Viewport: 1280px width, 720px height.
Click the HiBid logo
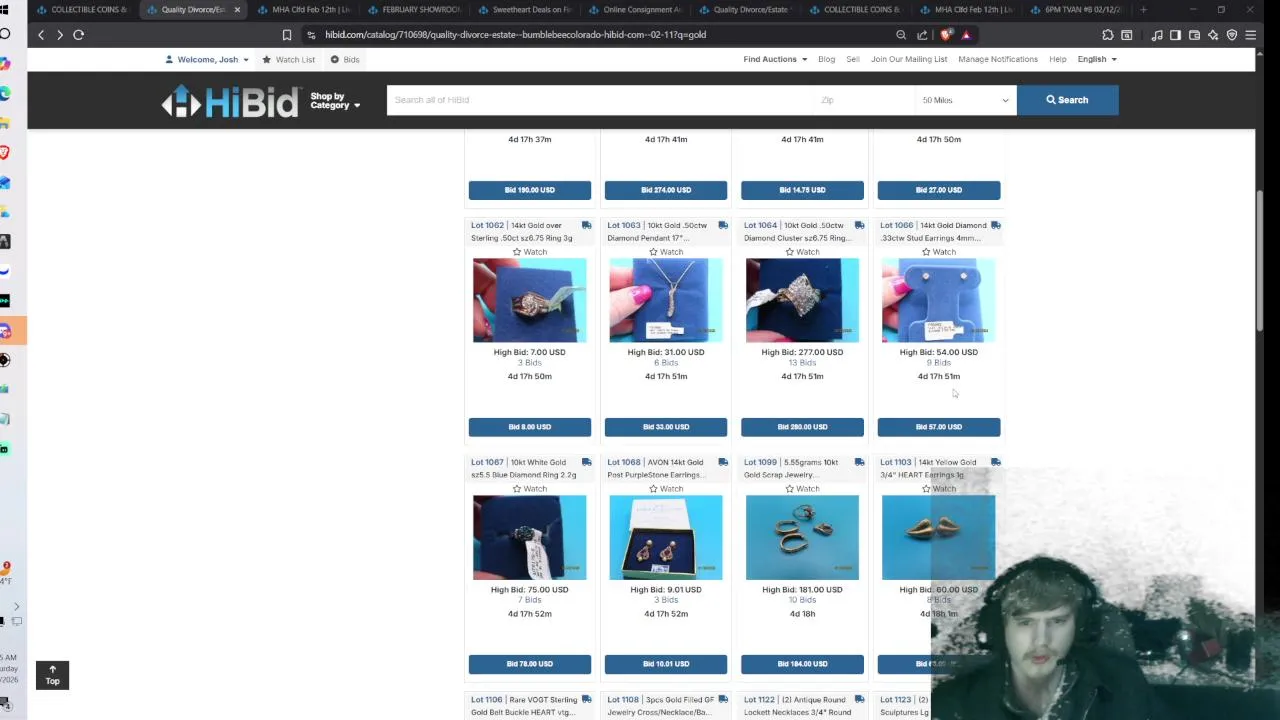(230, 101)
